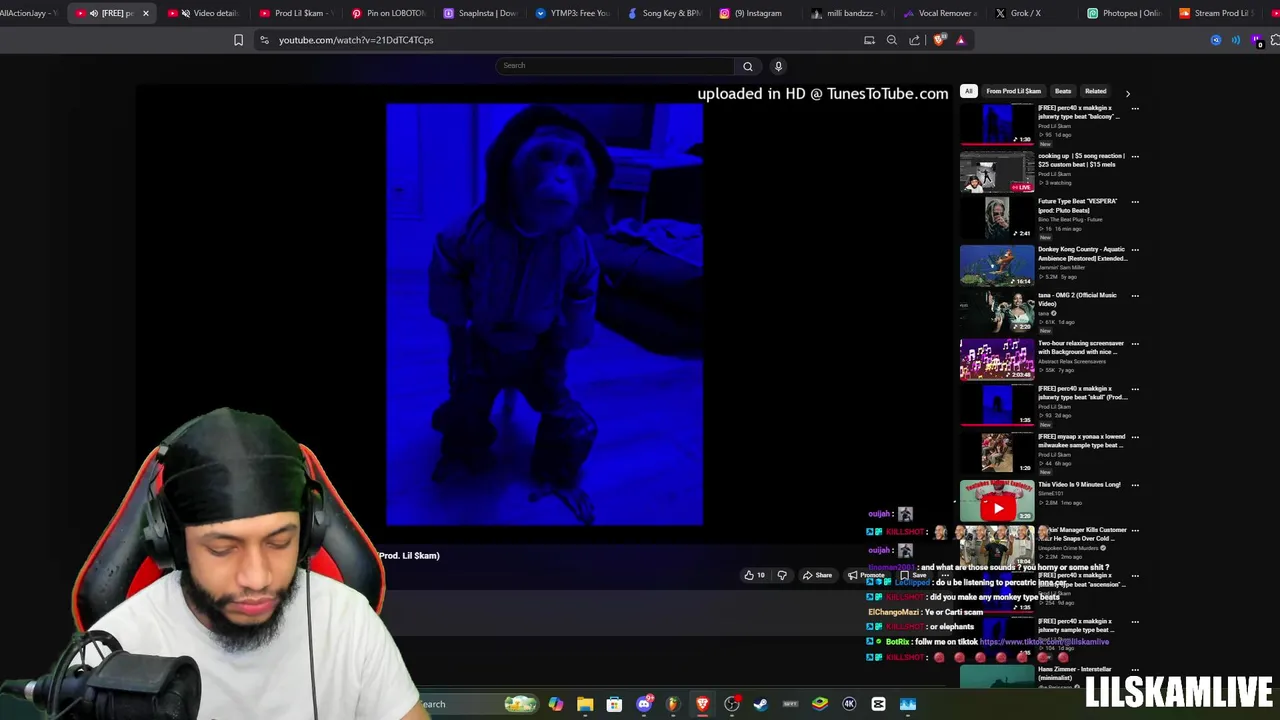Select the 'Related' filter chip
The height and width of the screenshot is (720, 1280).
click(1096, 91)
